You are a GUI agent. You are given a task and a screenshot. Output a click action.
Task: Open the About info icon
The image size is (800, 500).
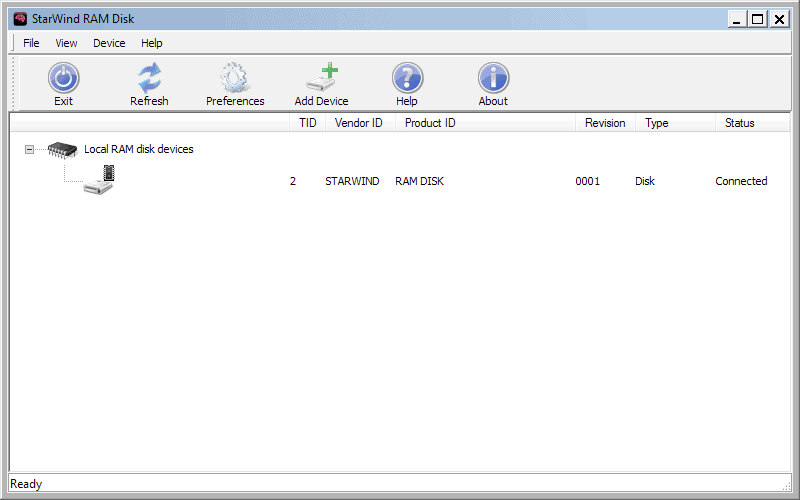point(493,78)
